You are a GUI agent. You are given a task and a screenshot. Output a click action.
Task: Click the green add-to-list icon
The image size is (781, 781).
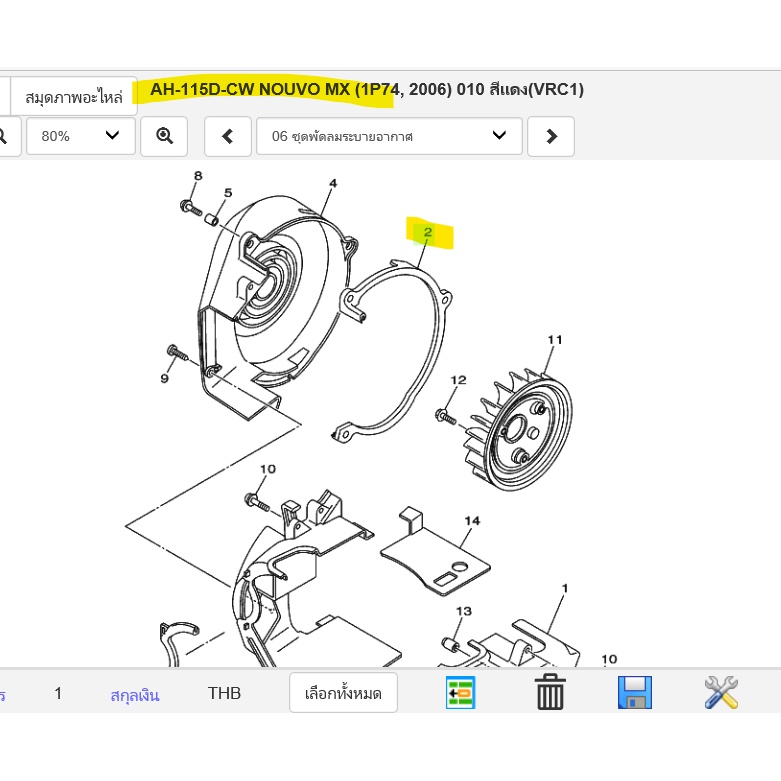point(460,692)
